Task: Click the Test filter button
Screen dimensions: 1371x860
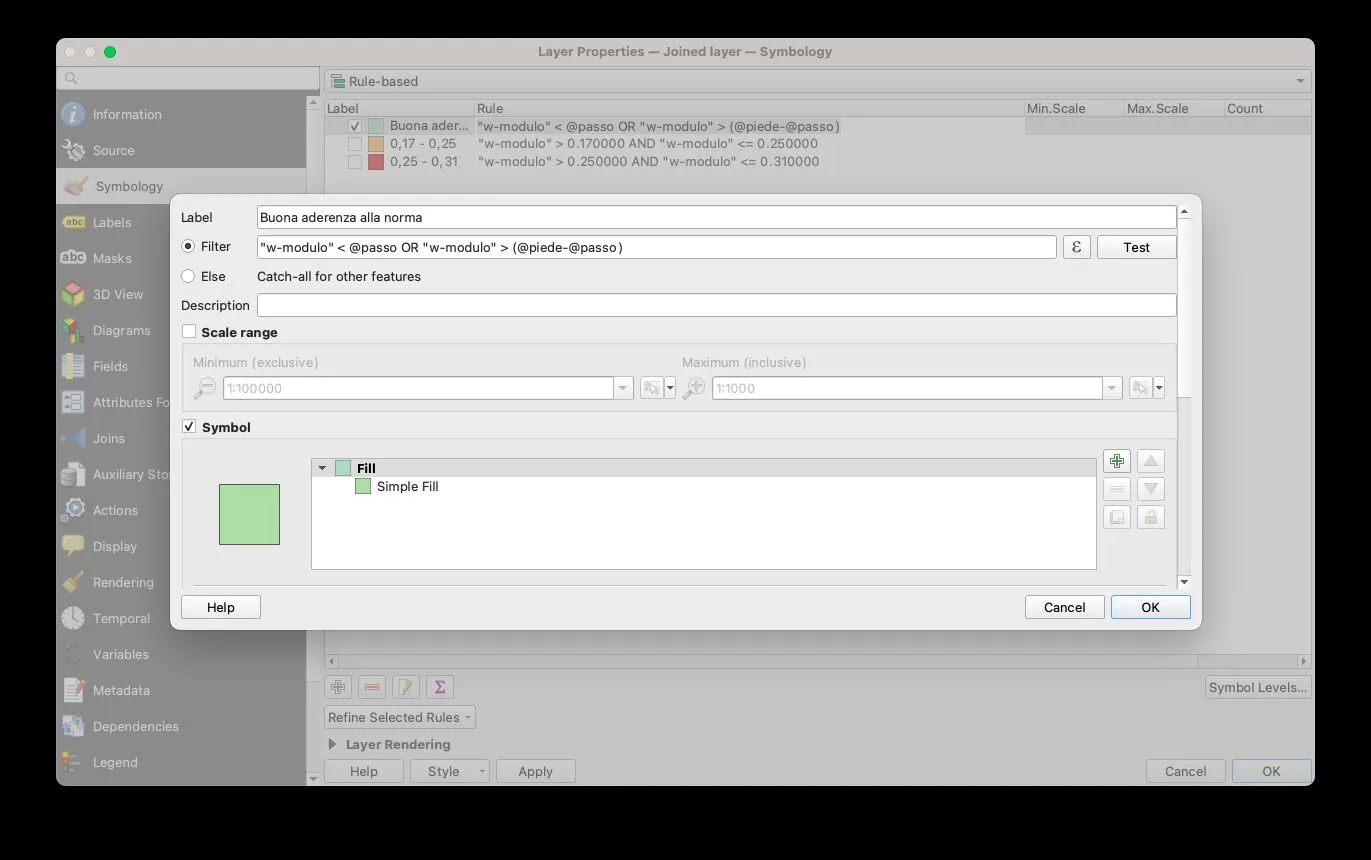Action: pos(1136,247)
